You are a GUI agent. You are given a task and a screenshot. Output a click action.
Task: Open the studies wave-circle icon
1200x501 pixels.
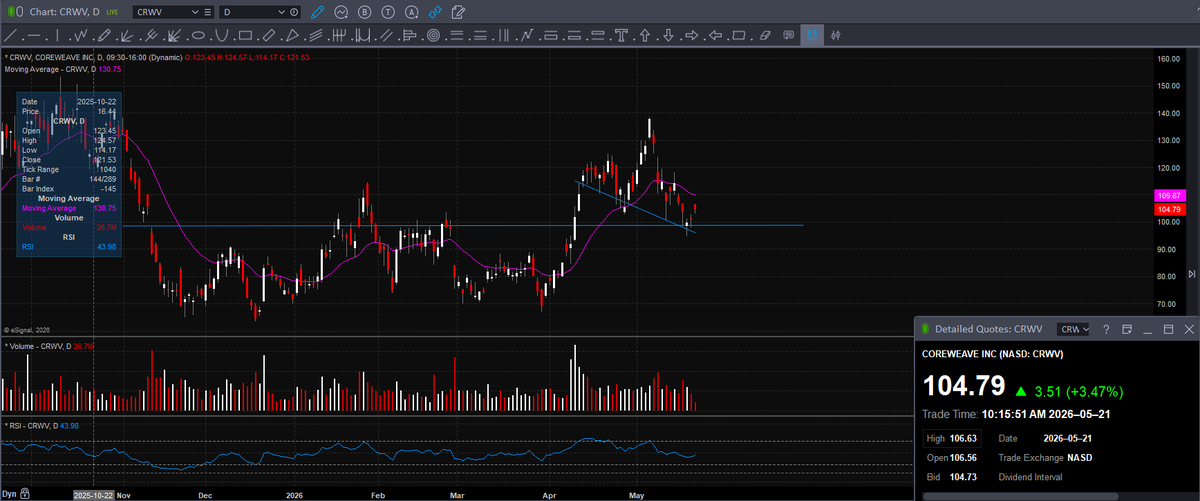(341, 11)
